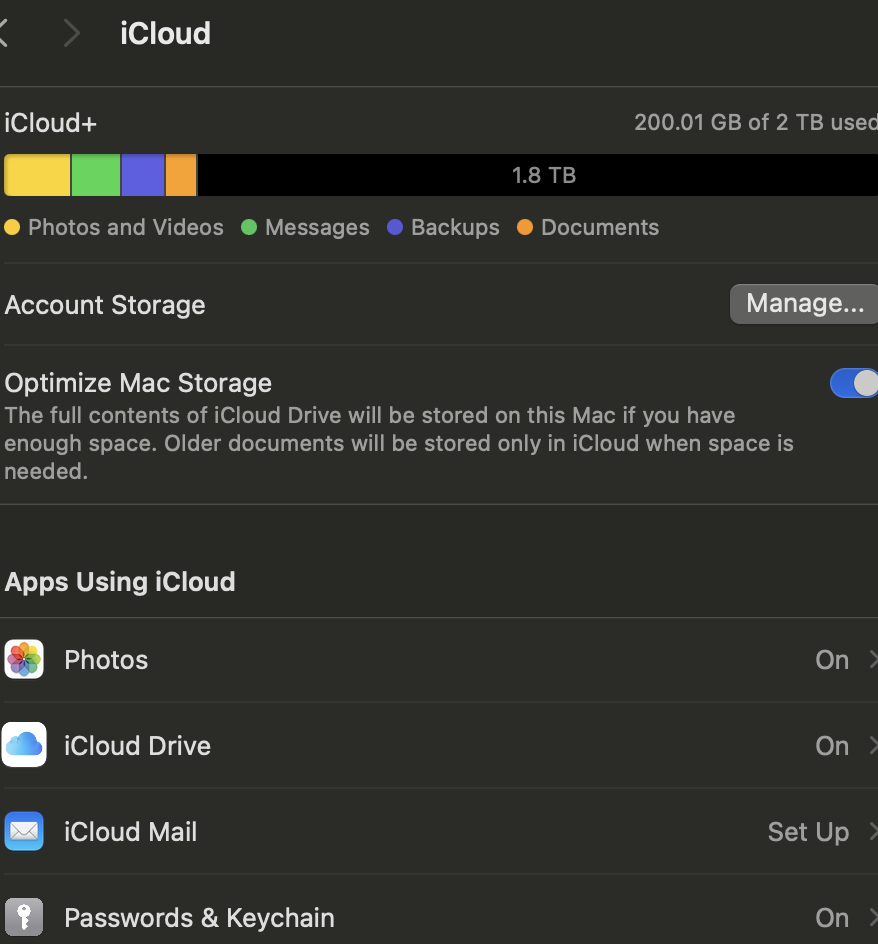Click the Documents legend label
878x944 pixels.
(x=600, y=227)
